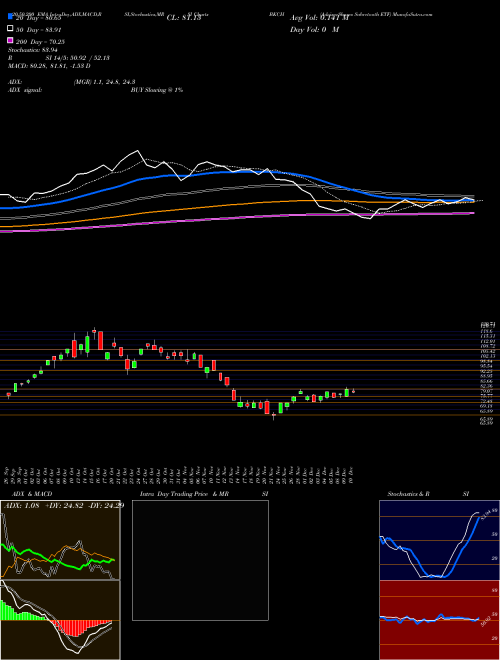
Task: Click the ADX +DY -DY values header
Action: (64, 505)
